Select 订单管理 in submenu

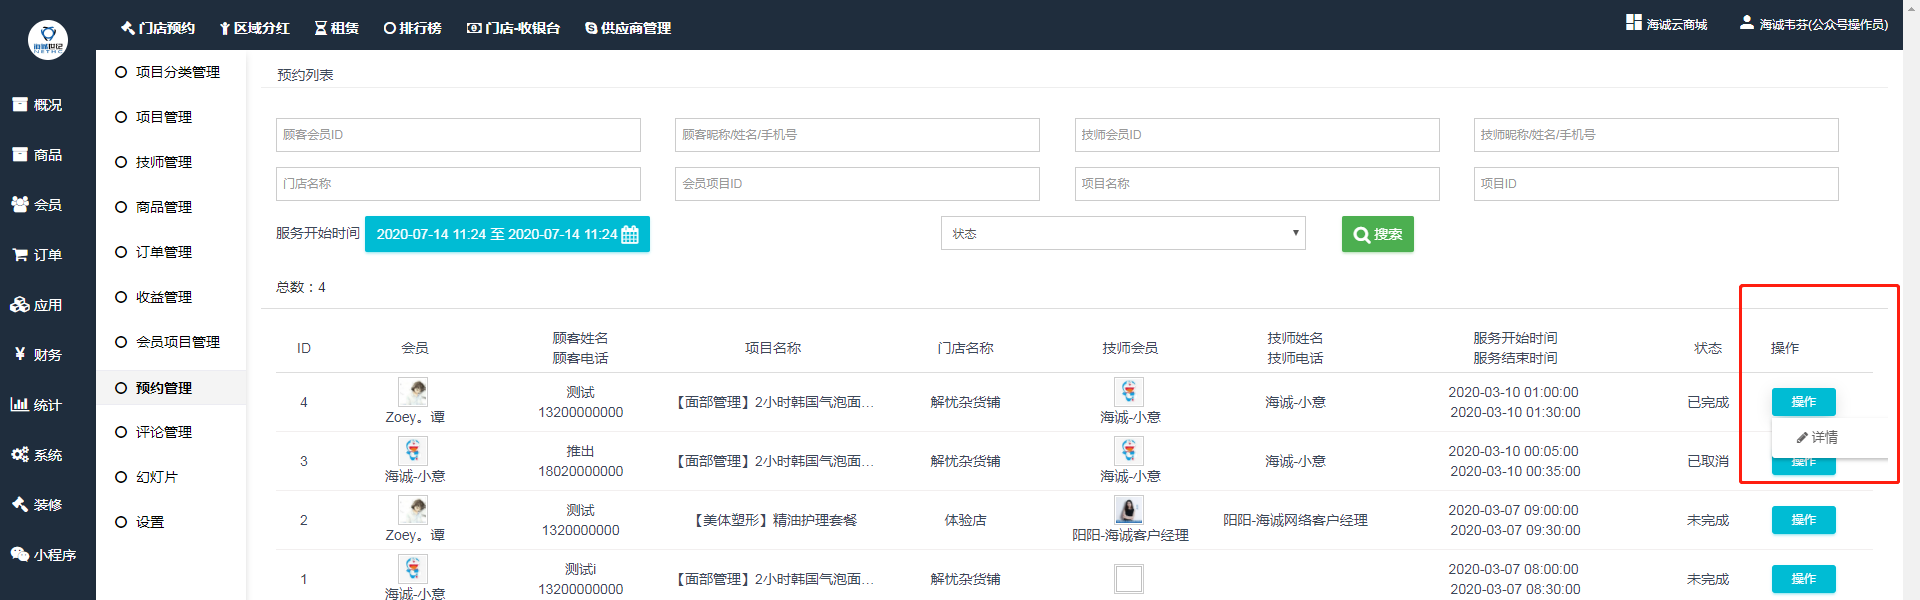[x=154, y=252]
